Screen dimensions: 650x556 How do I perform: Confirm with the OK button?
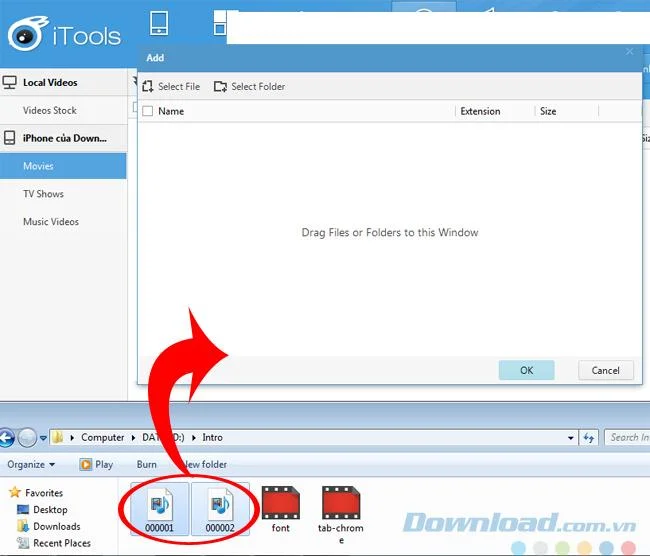click(526, 370)
